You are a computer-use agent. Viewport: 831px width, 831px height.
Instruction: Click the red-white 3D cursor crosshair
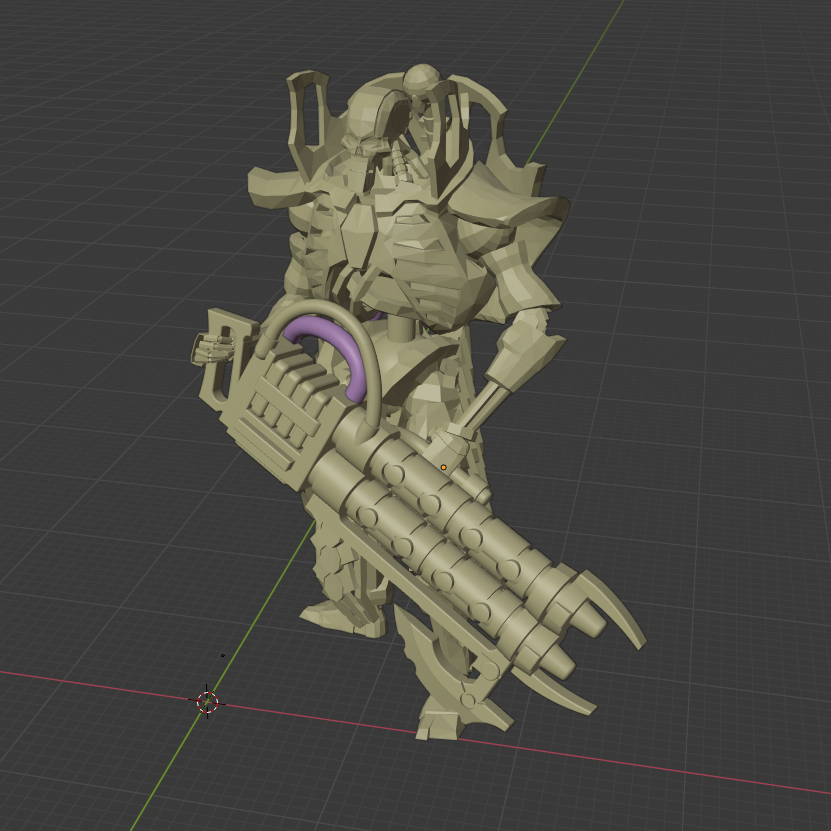[x=207, y=702]
